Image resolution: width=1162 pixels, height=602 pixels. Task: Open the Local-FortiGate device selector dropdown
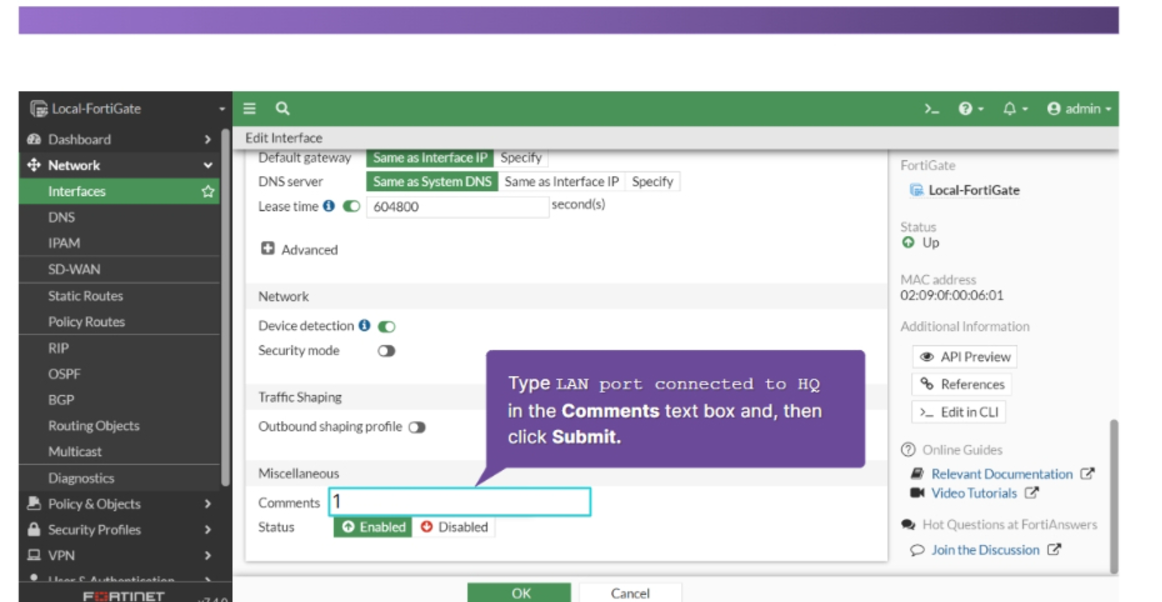126,109
